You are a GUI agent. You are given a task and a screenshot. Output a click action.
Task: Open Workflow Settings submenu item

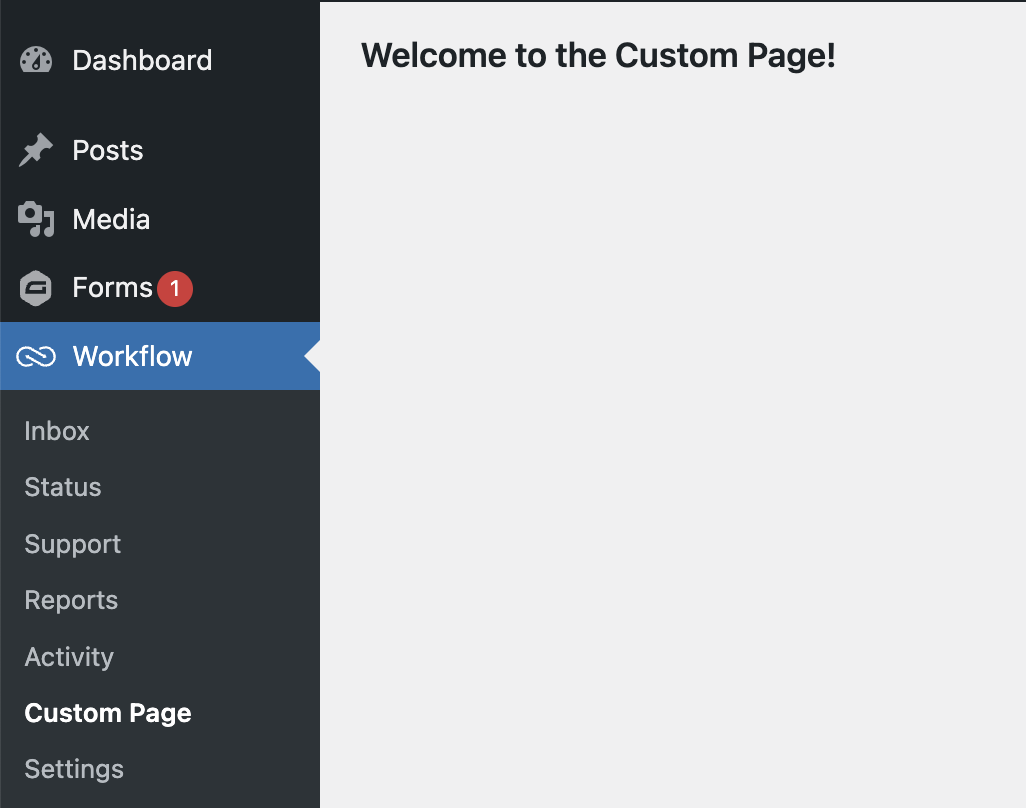[x=74, y=769]
